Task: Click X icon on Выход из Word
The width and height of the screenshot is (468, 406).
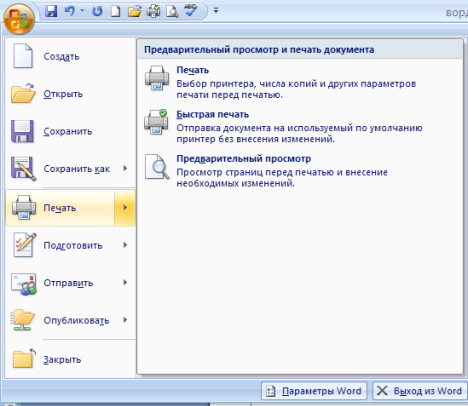Action: 382,390
